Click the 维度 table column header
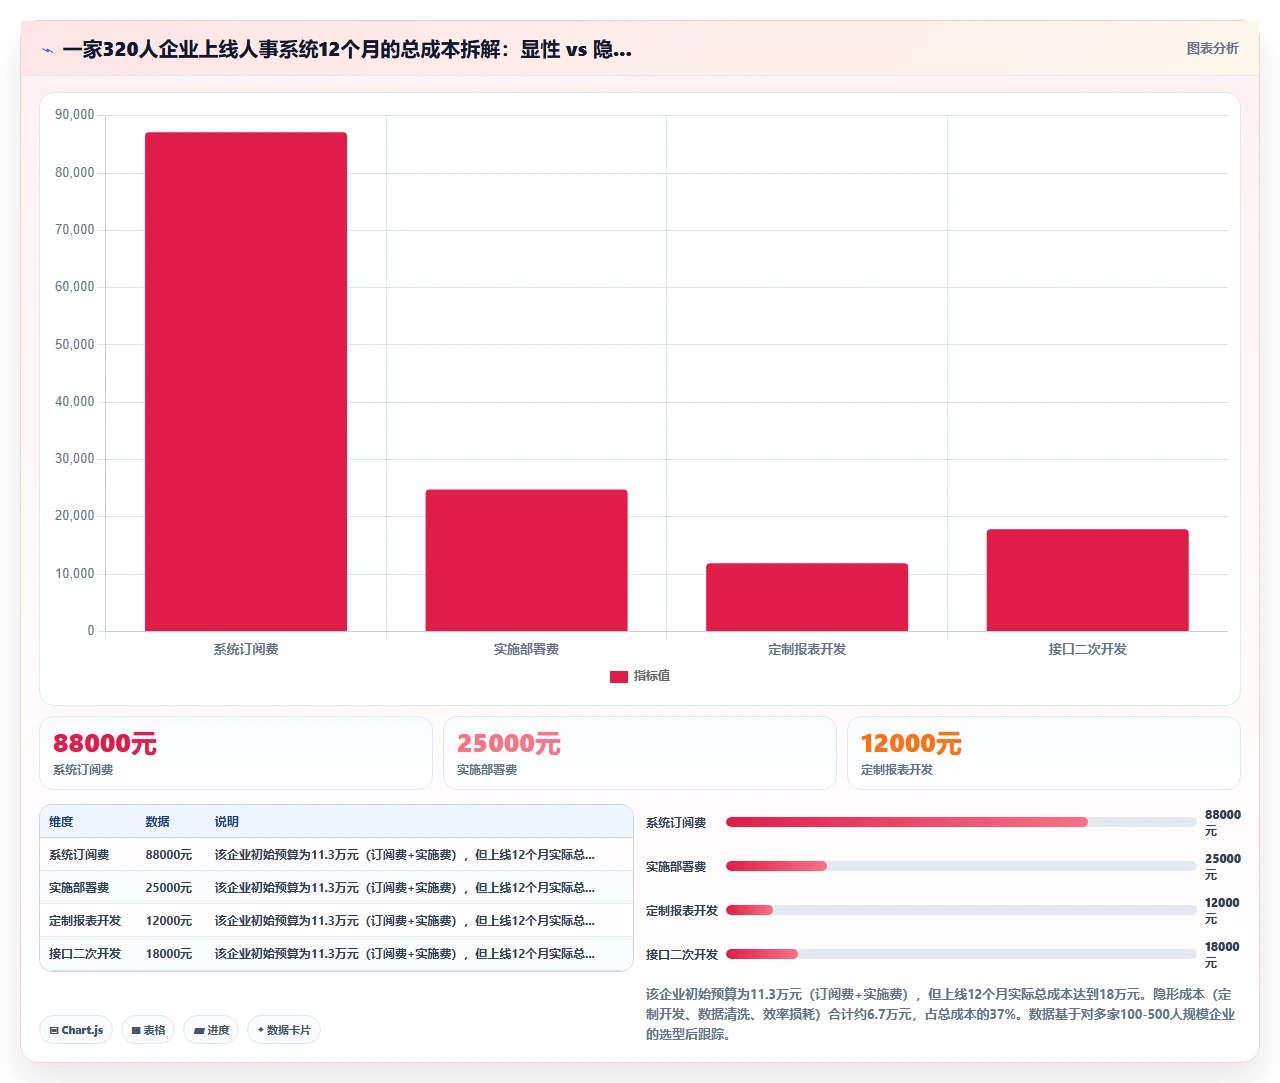Image resolution: width=1280 pixels, height=1083 pixels. coord(61,822)
